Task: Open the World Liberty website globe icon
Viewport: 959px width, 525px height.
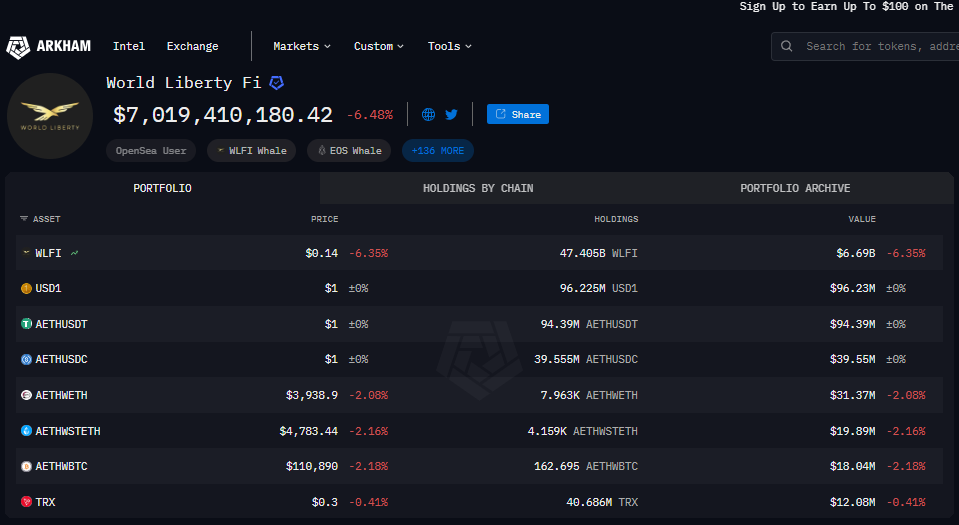Action: point(429,115)
